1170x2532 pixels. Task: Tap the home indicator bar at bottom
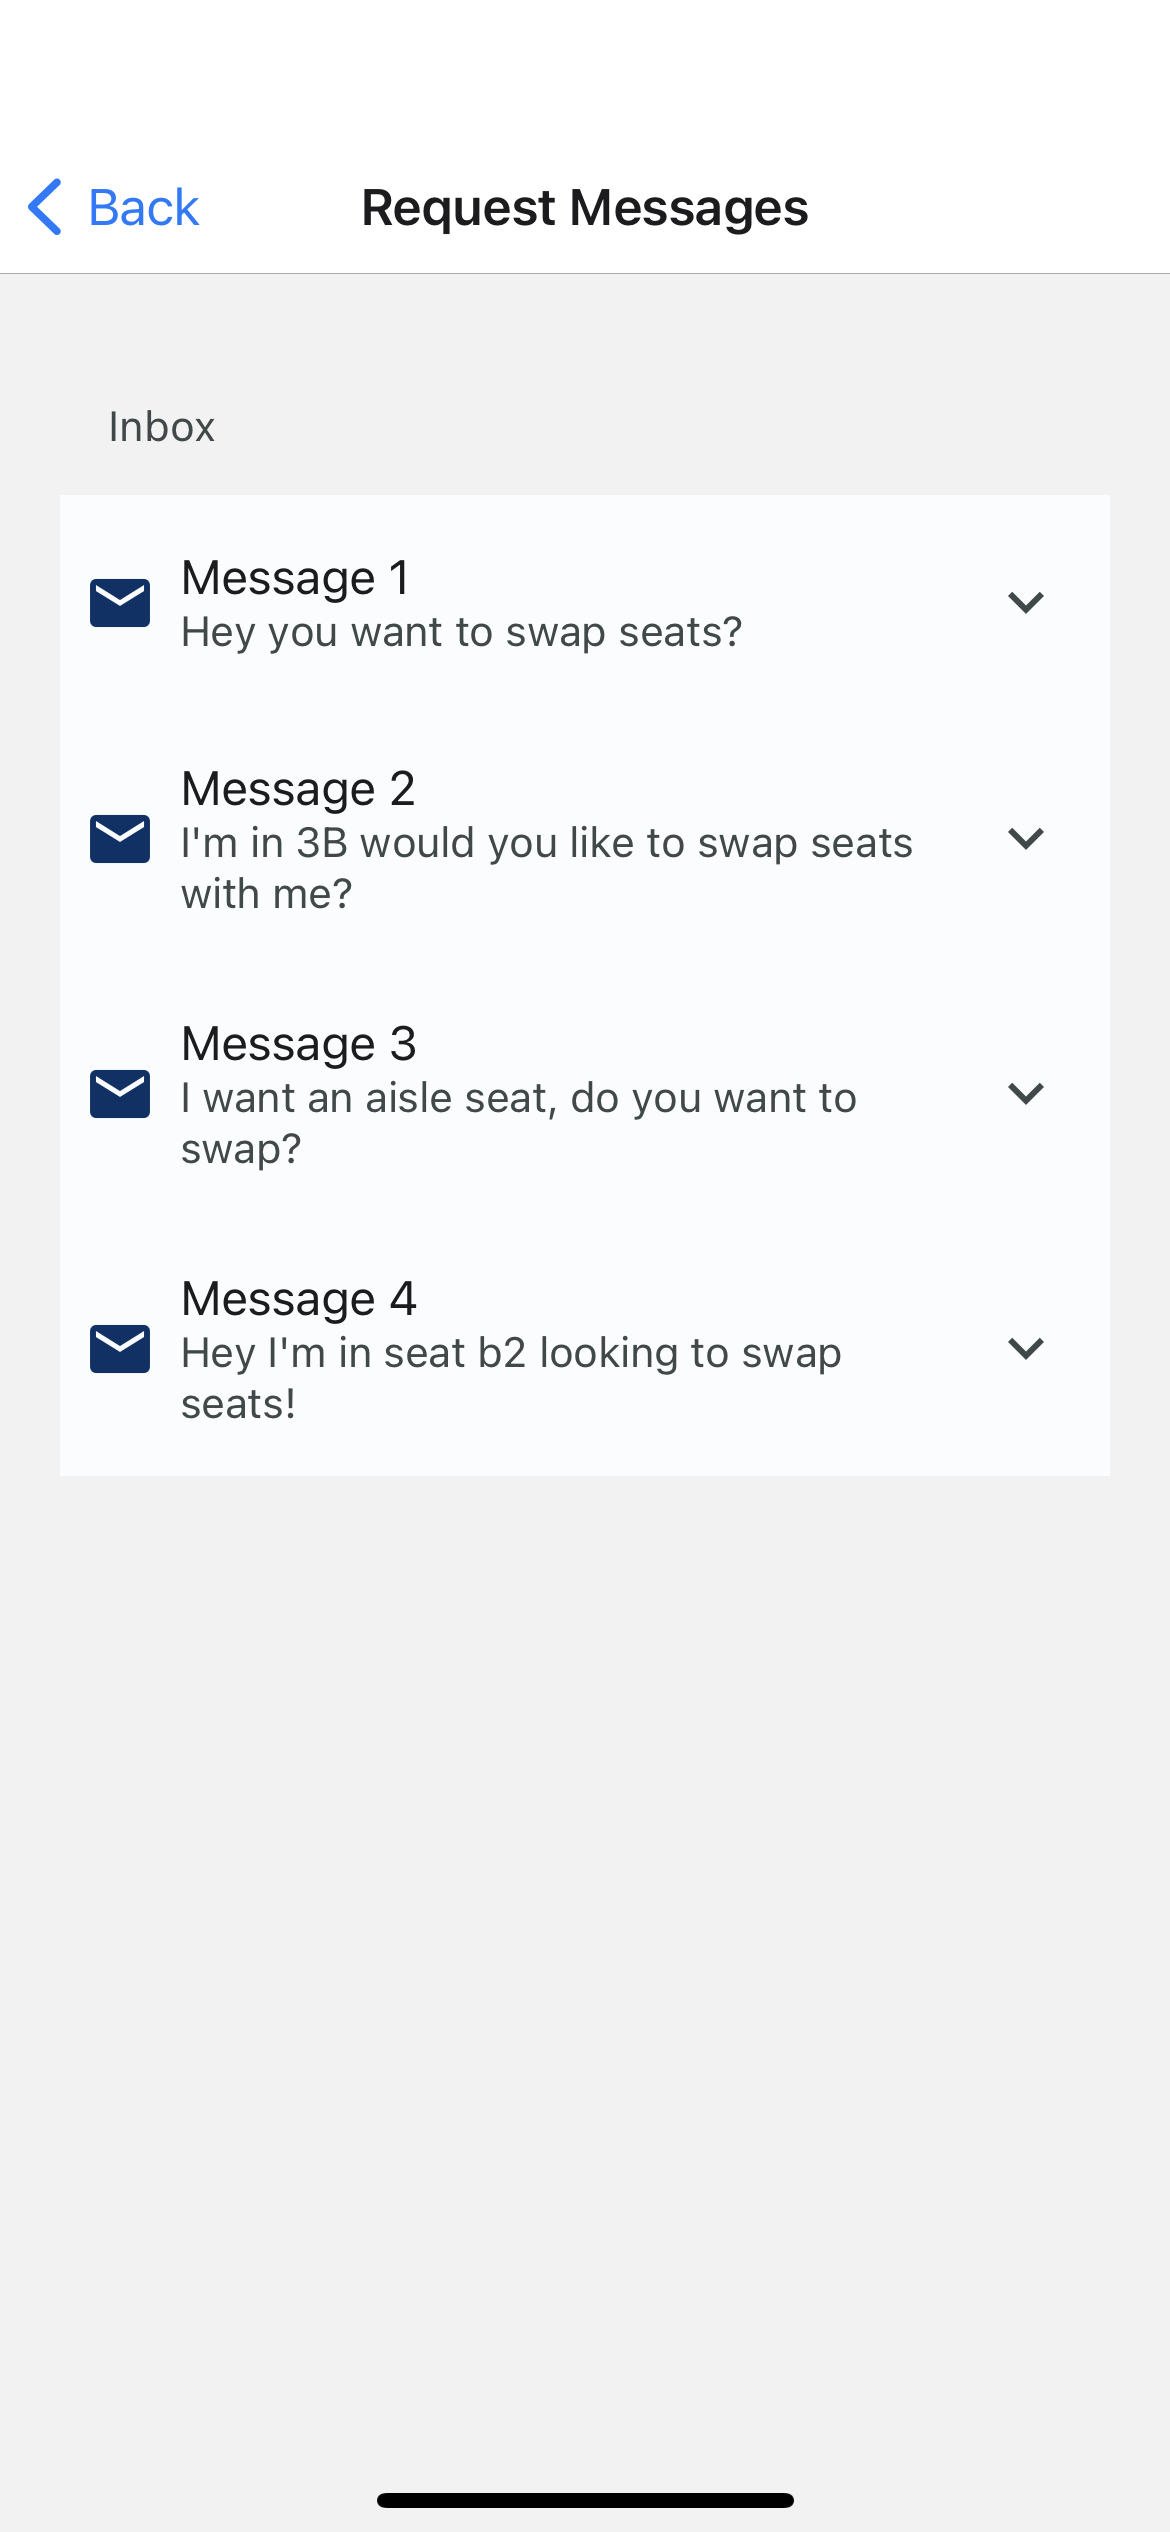[585, 2500]
